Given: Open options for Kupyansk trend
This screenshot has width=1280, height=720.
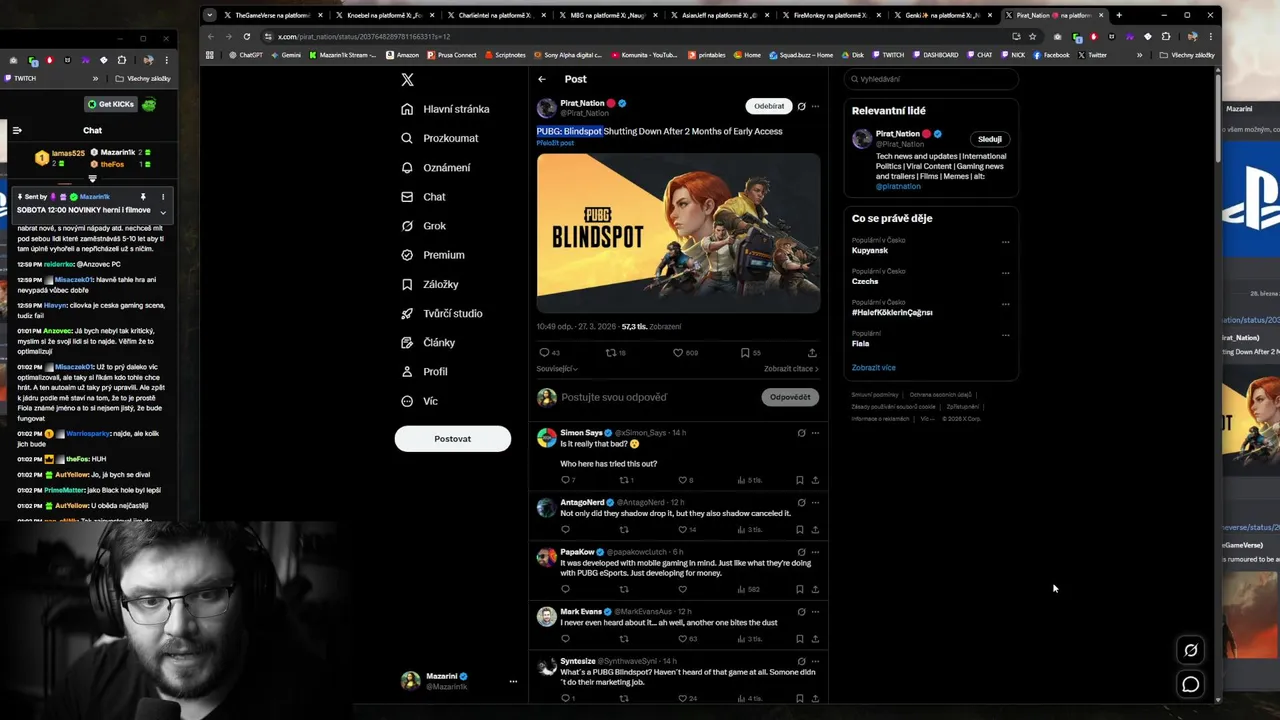Looking at the screenshot, I should click(x=1006, y=242).
